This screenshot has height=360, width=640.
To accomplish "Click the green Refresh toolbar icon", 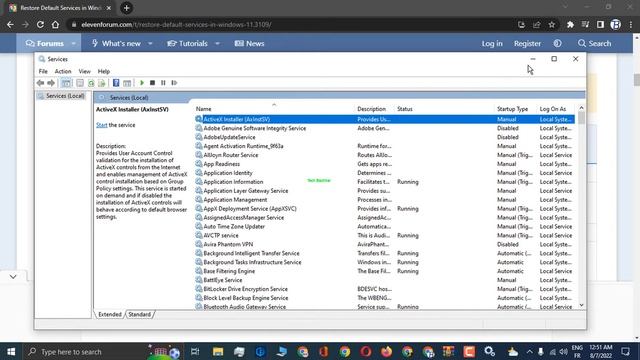I will tap(91, 83).
